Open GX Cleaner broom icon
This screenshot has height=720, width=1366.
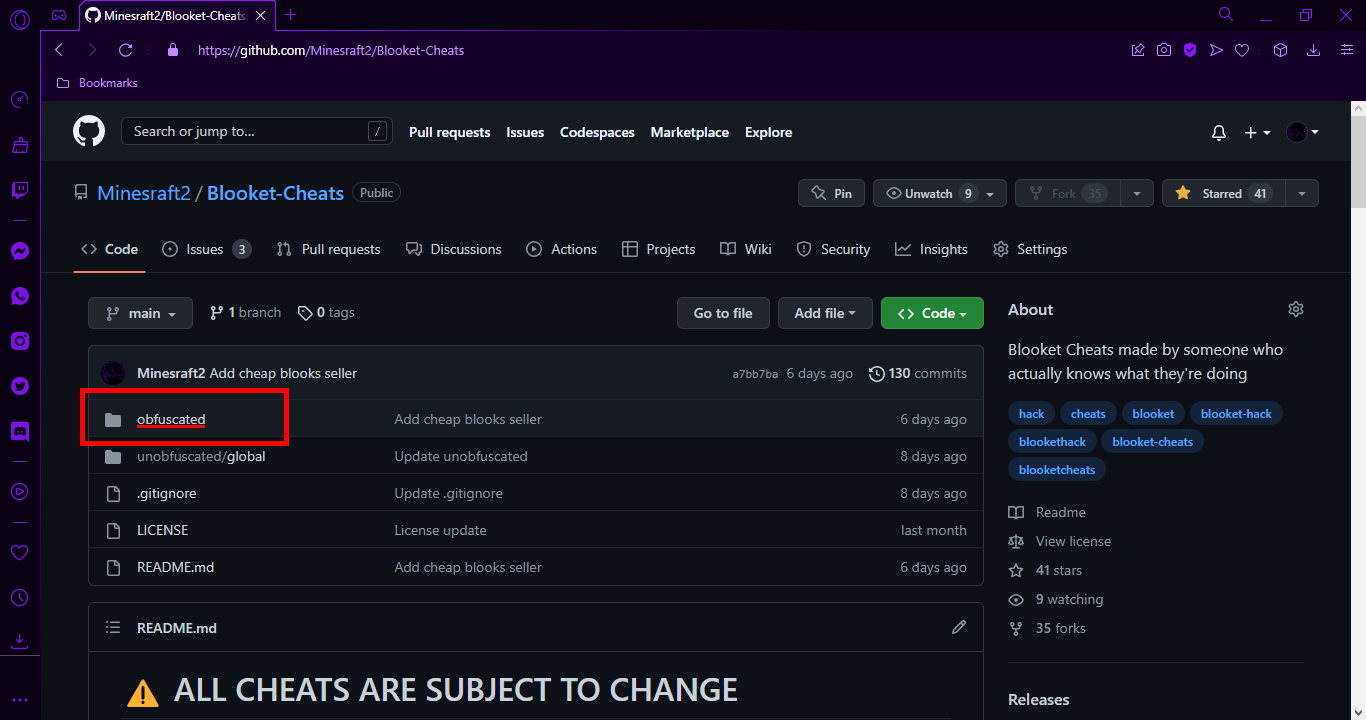pyautogui.click(x=19, y=146)
